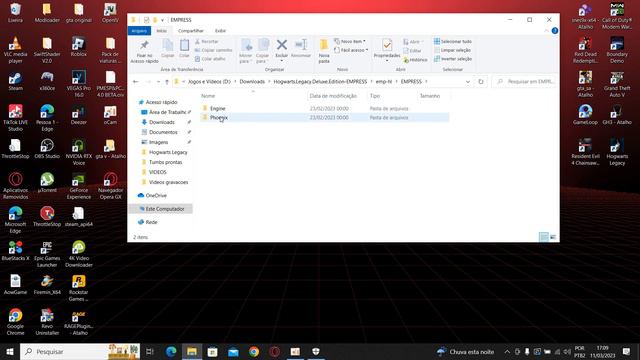Viewport: 640px width, 360px height.
Task: Switch to the Exibir ribbon tab
Action: (220, 31)
